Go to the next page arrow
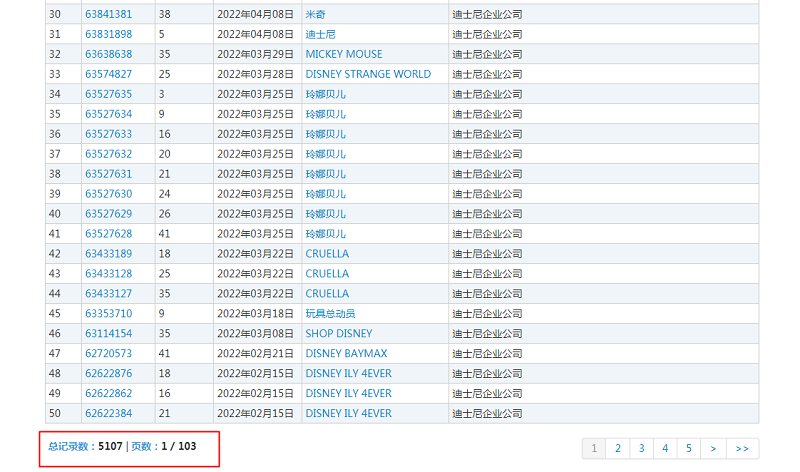The image size is (800, 472). click(713, 449)
